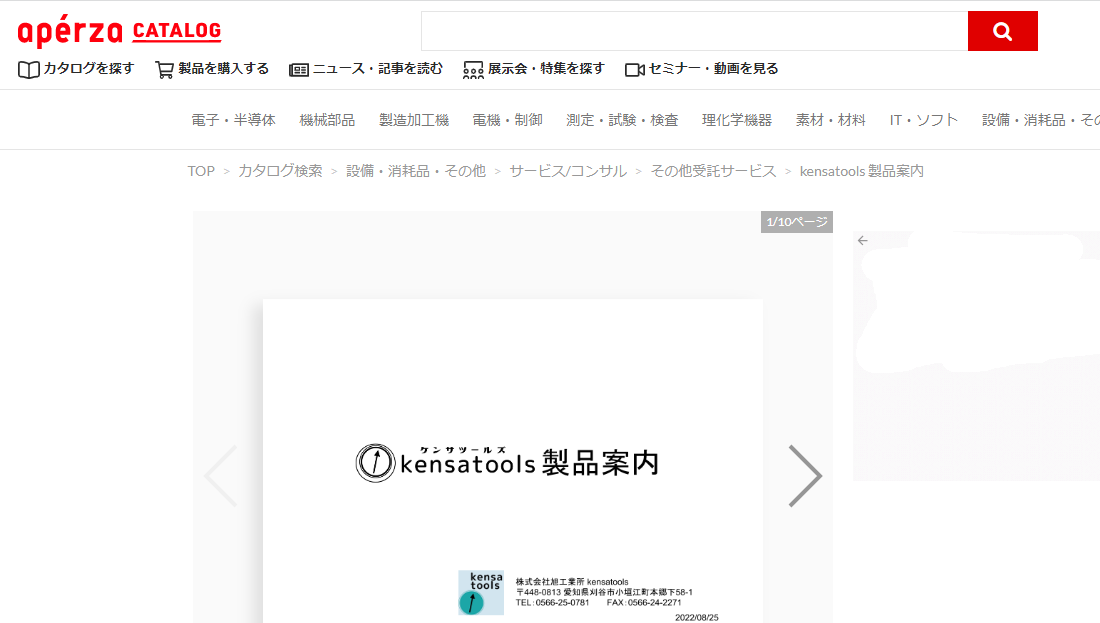Focus the catalog search input field
Image resolution: width=1100 pixels, height=623 pixels.
(x=695, y=31)
